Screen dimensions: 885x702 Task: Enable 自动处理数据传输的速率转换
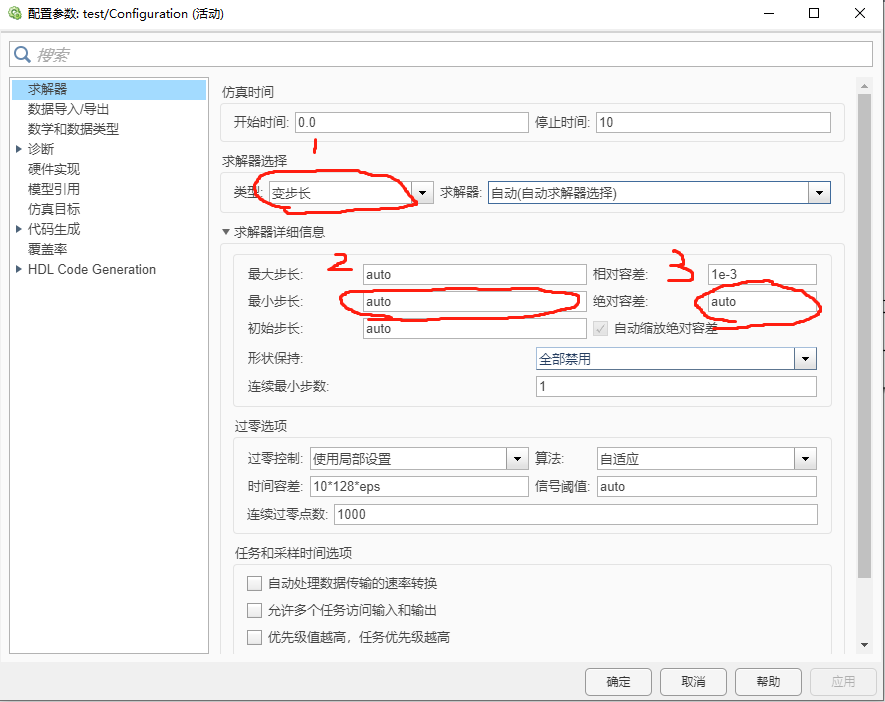pos(254,583)
